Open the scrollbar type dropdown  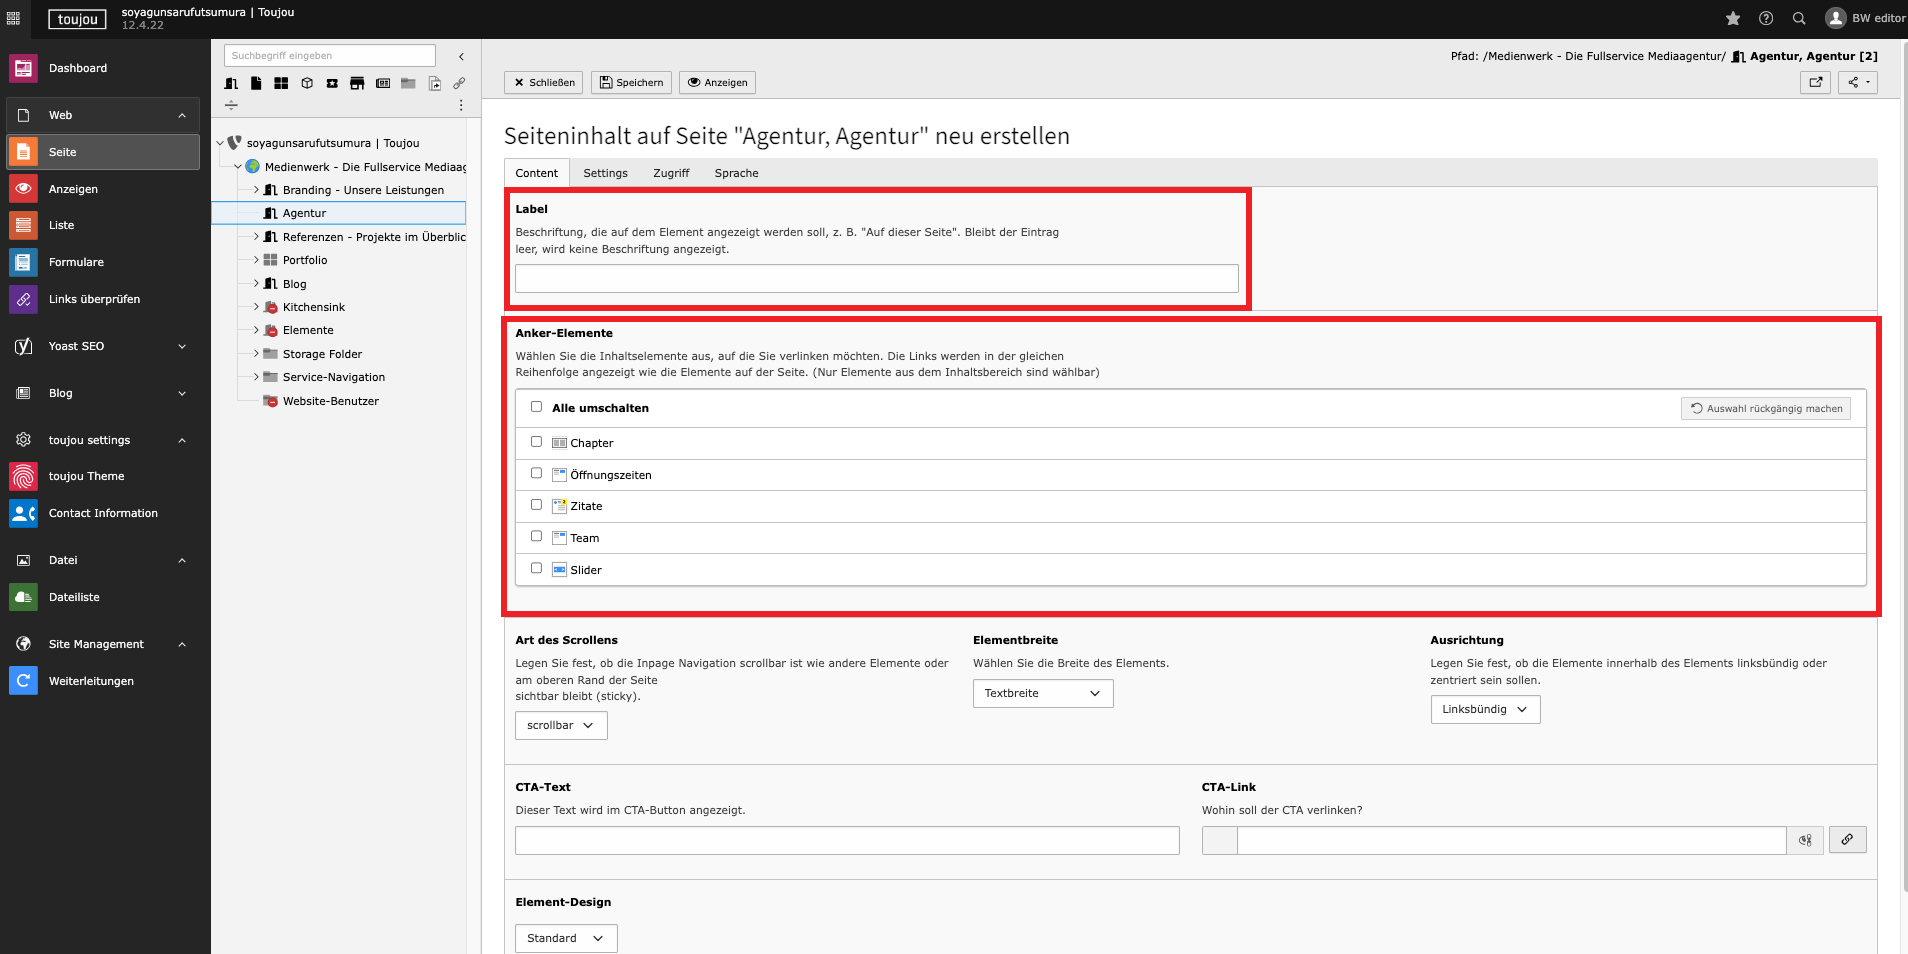(561, 725)
